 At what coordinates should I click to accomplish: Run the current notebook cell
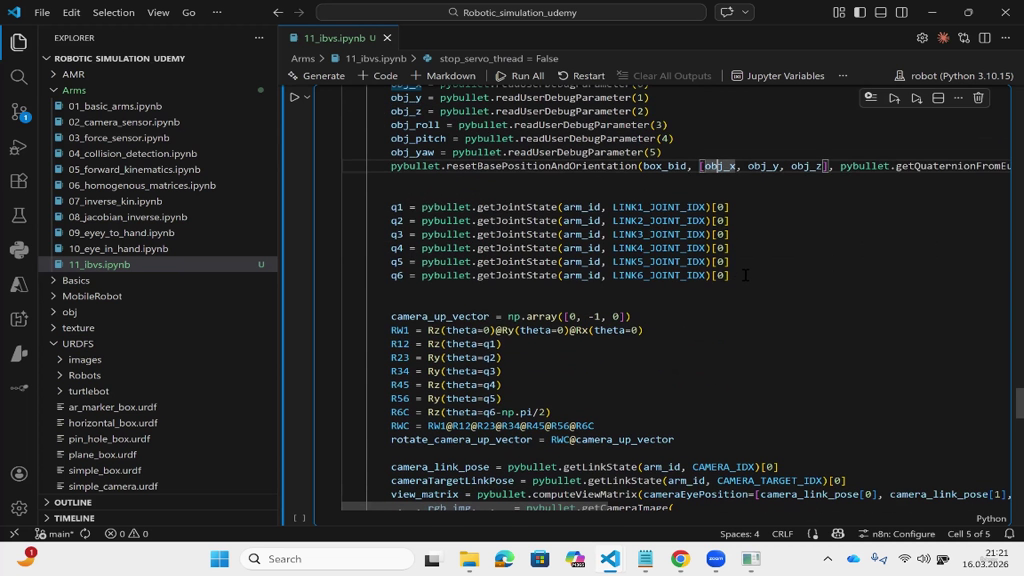coord(295,97)
